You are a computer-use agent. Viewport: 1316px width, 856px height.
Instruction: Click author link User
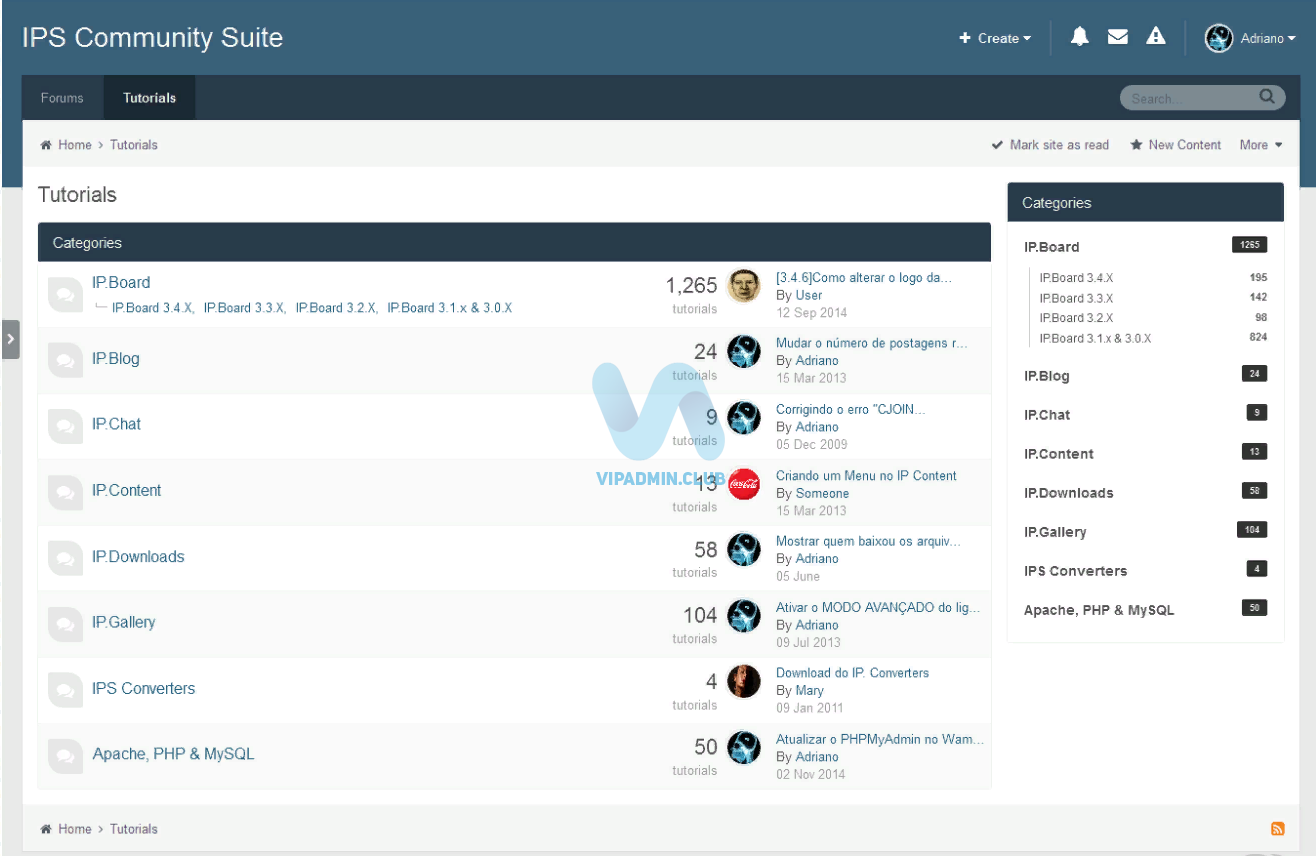pyautogui.click(x=809, y=295)
